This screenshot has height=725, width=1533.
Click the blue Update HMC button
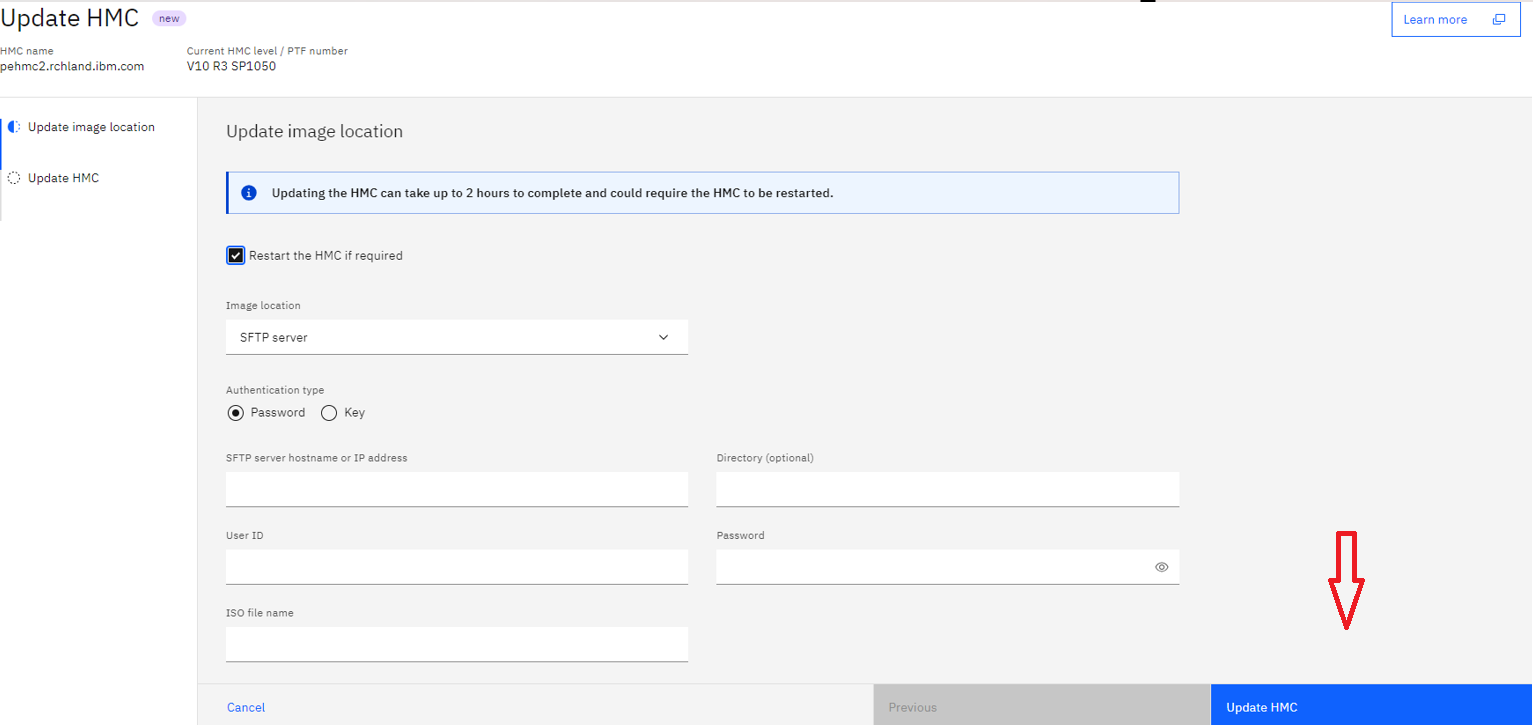[x=1371, y=707]
